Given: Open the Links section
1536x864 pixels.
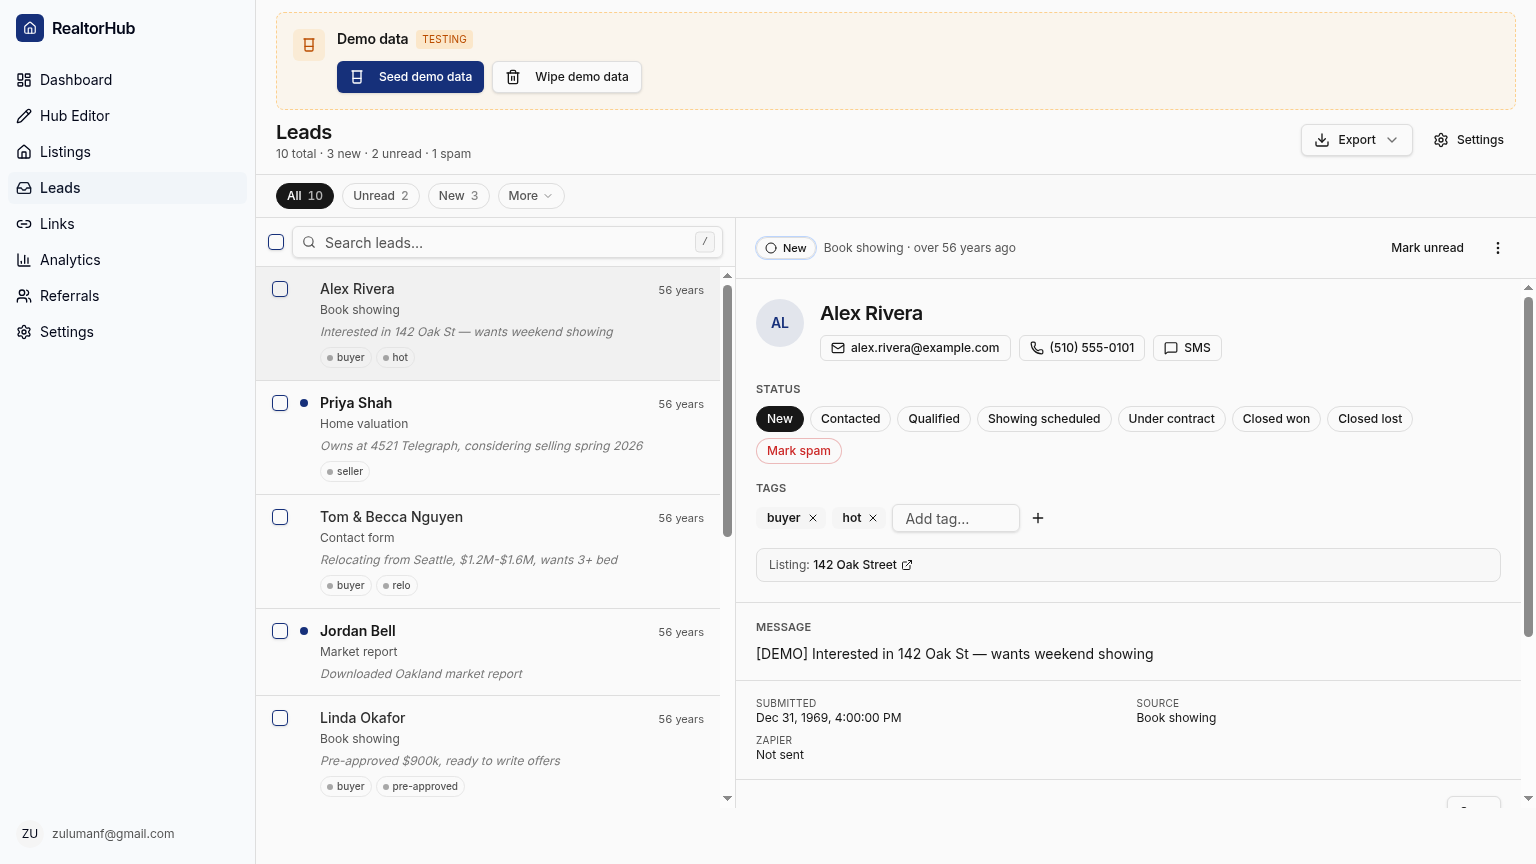Looking at the screenshot, I should (x=128, y=224).
